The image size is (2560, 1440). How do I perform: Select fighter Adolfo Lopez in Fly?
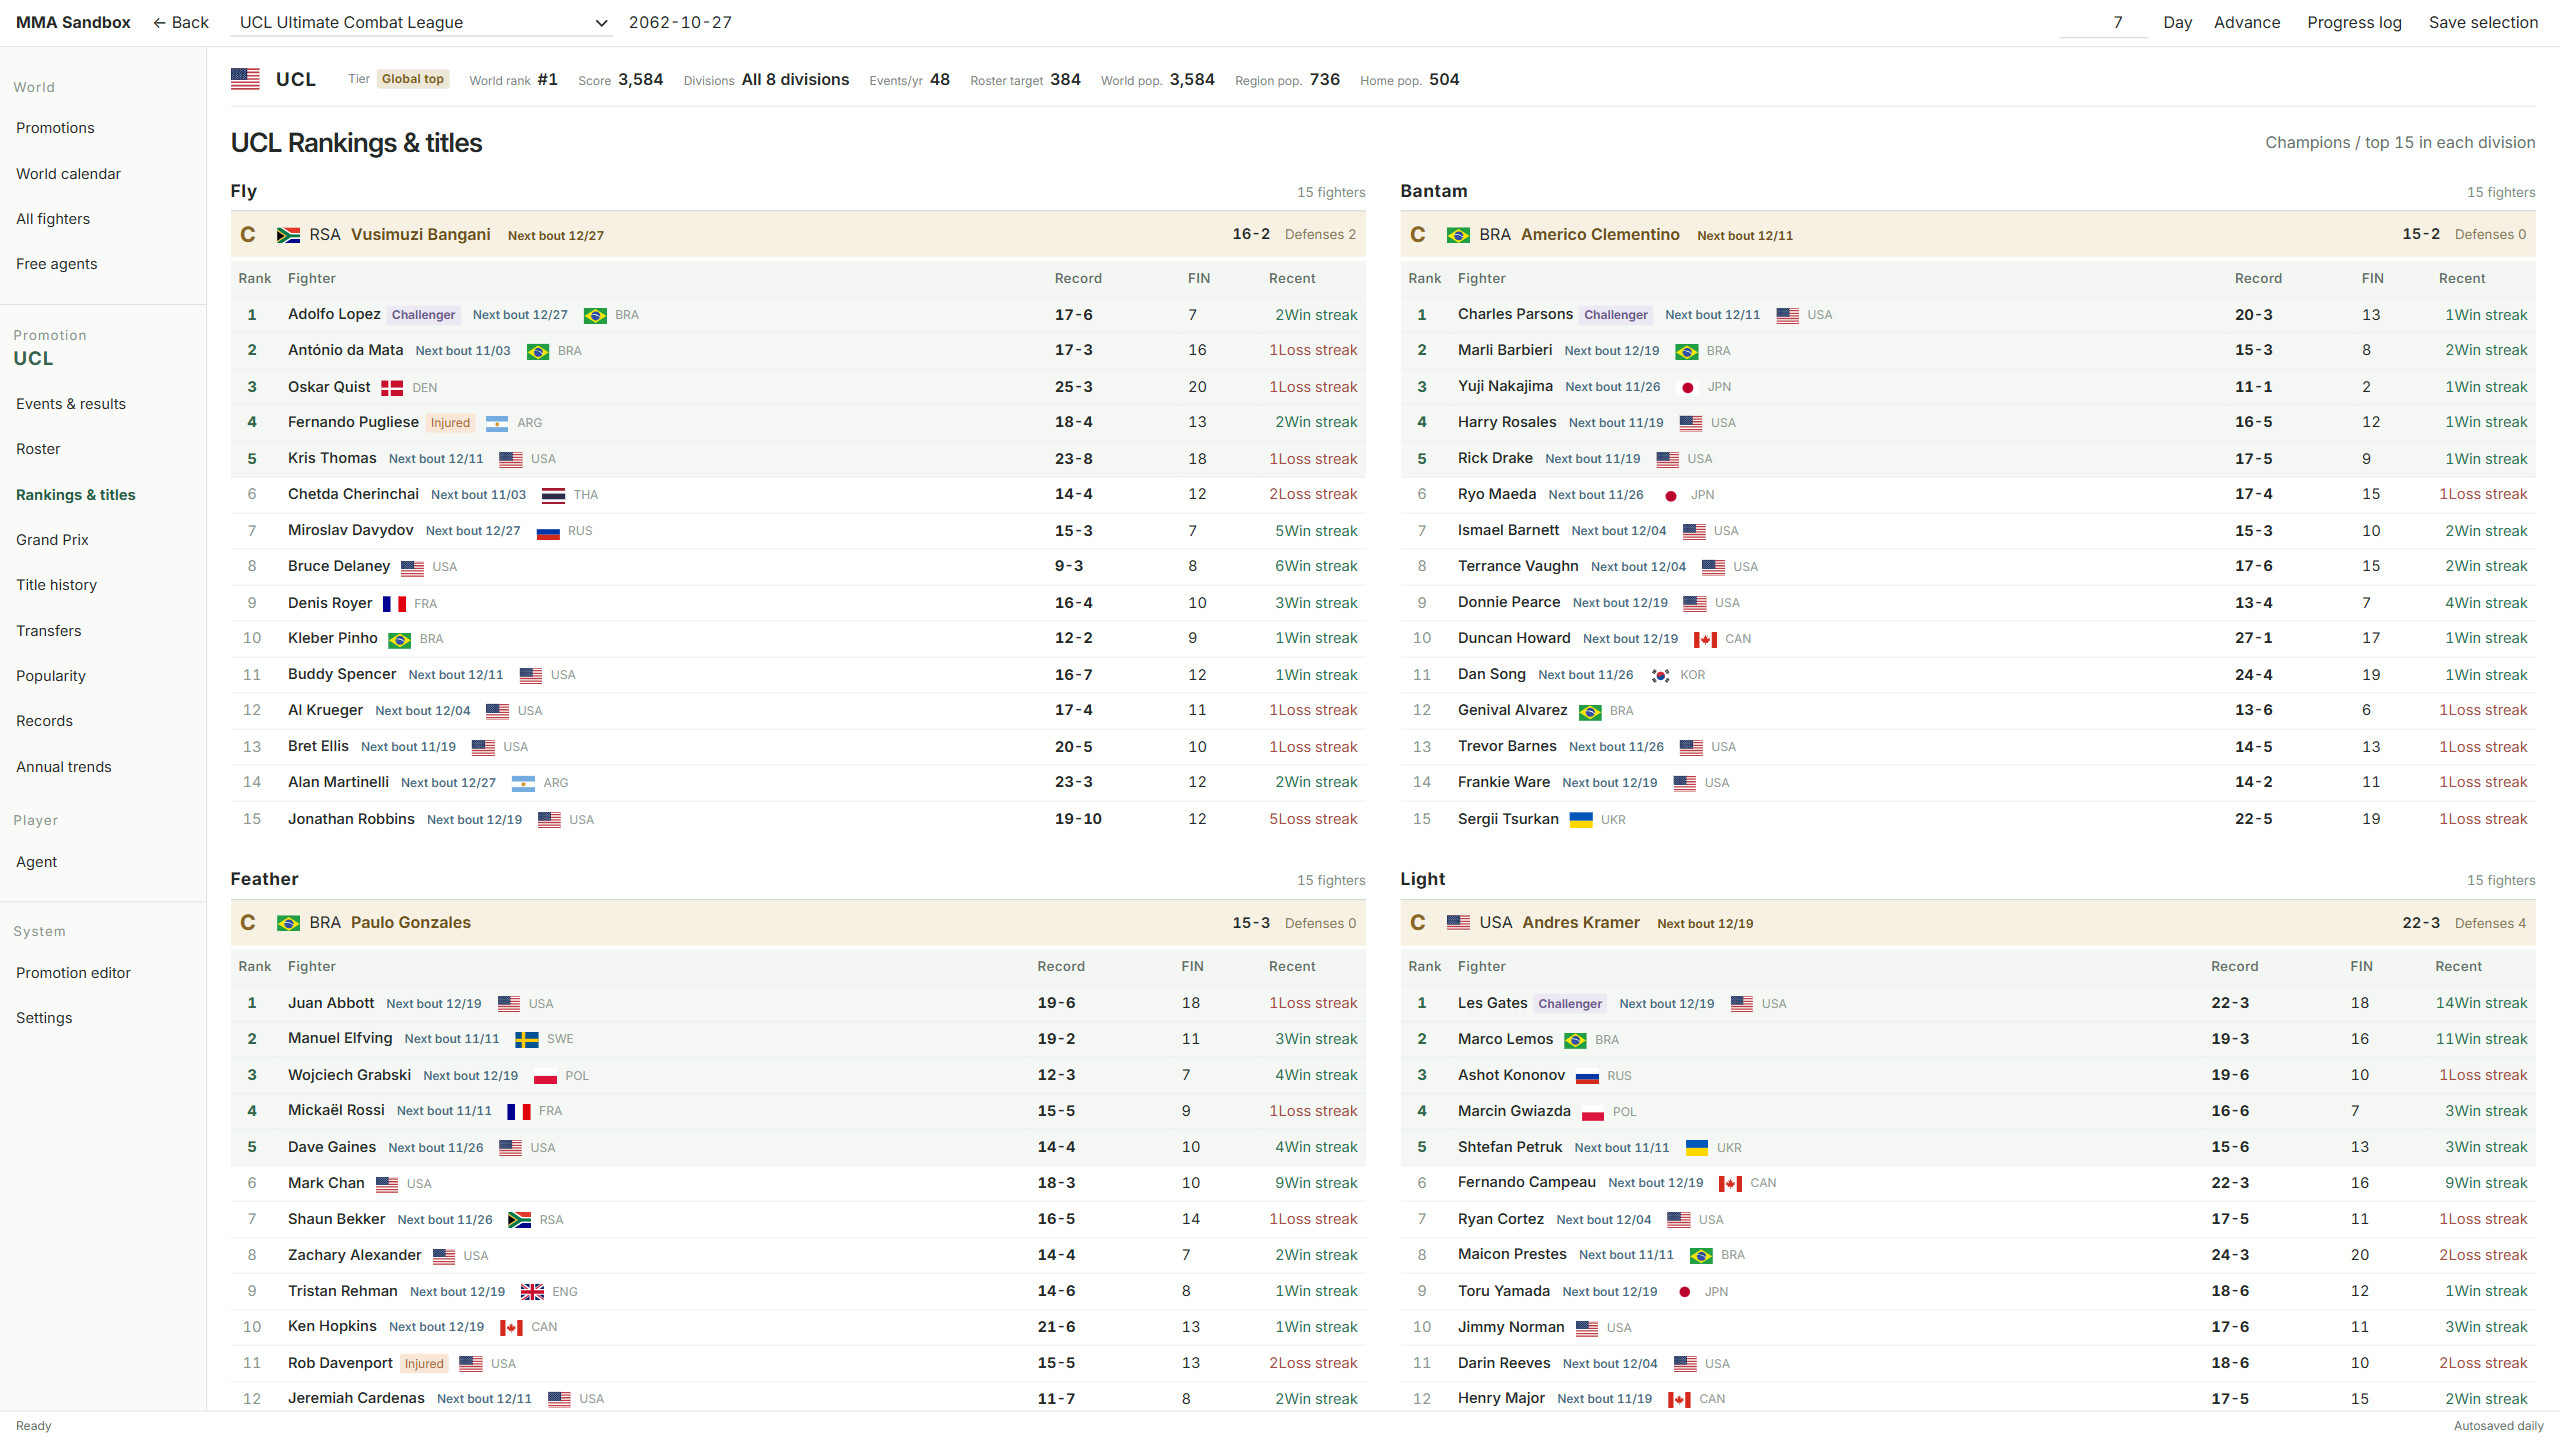pos(334,314)
